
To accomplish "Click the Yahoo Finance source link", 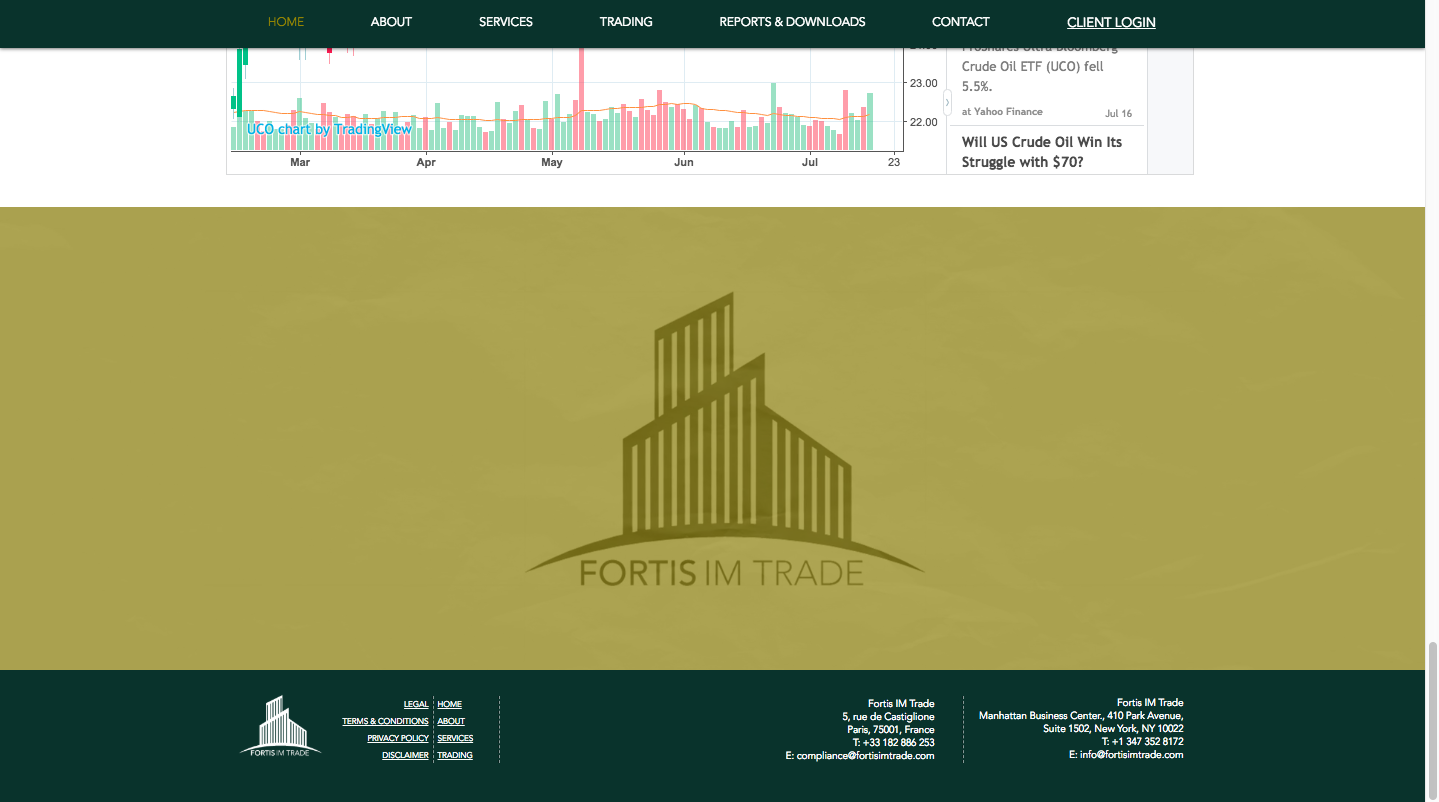I will pyautogui.click(x=1001, y=111).
